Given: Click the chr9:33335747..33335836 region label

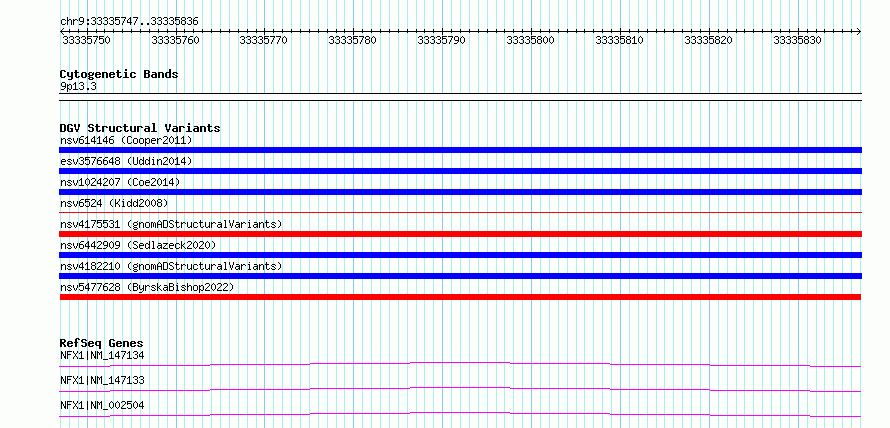Looking at the screenshot, I should click(129, 21).
